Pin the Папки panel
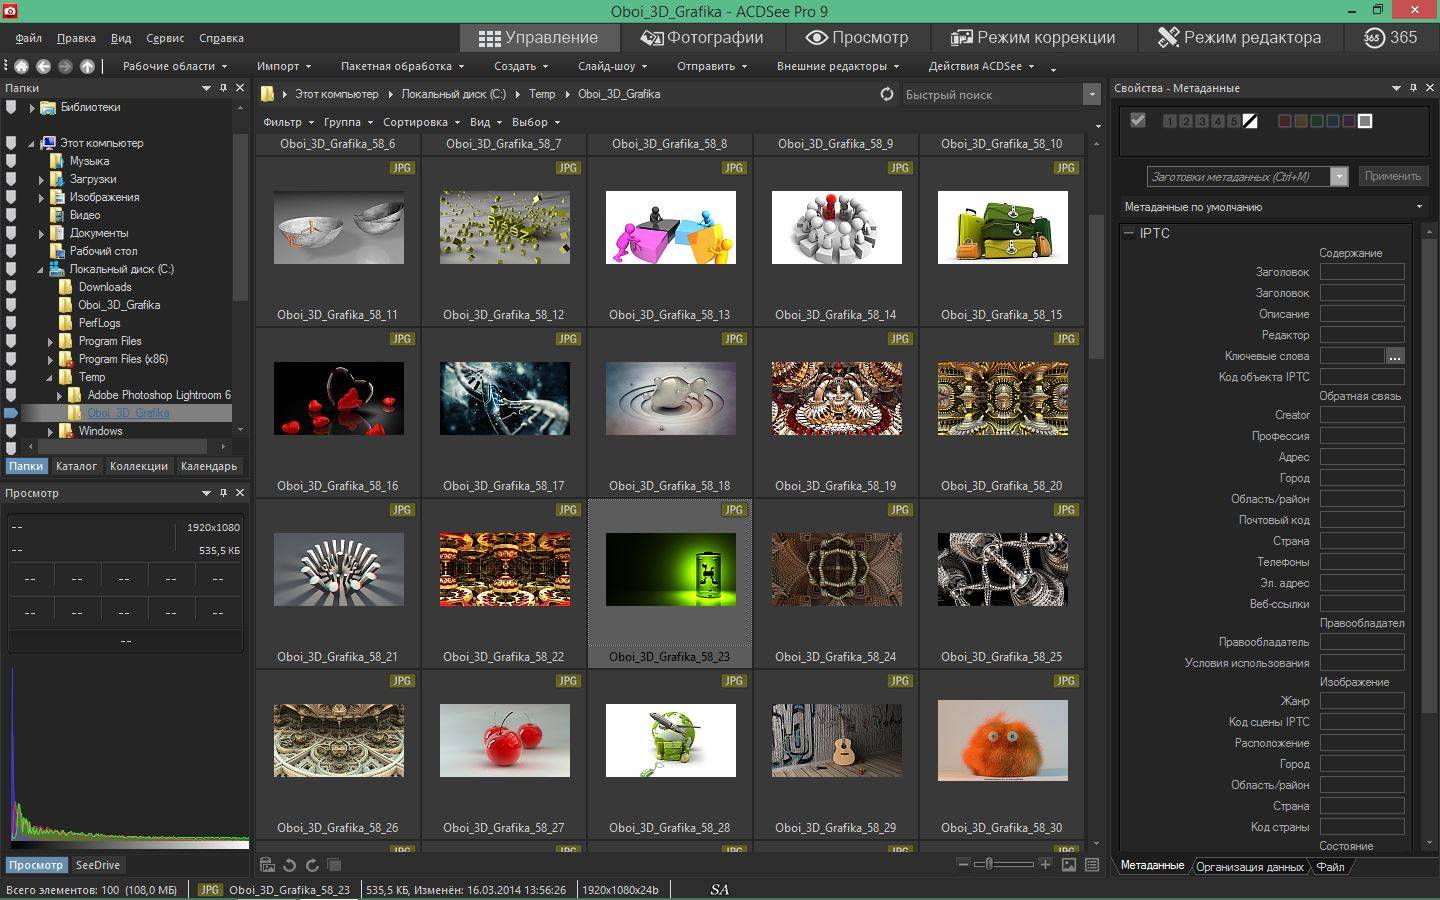The image size is (1440, 900). [x=223, y=88]
